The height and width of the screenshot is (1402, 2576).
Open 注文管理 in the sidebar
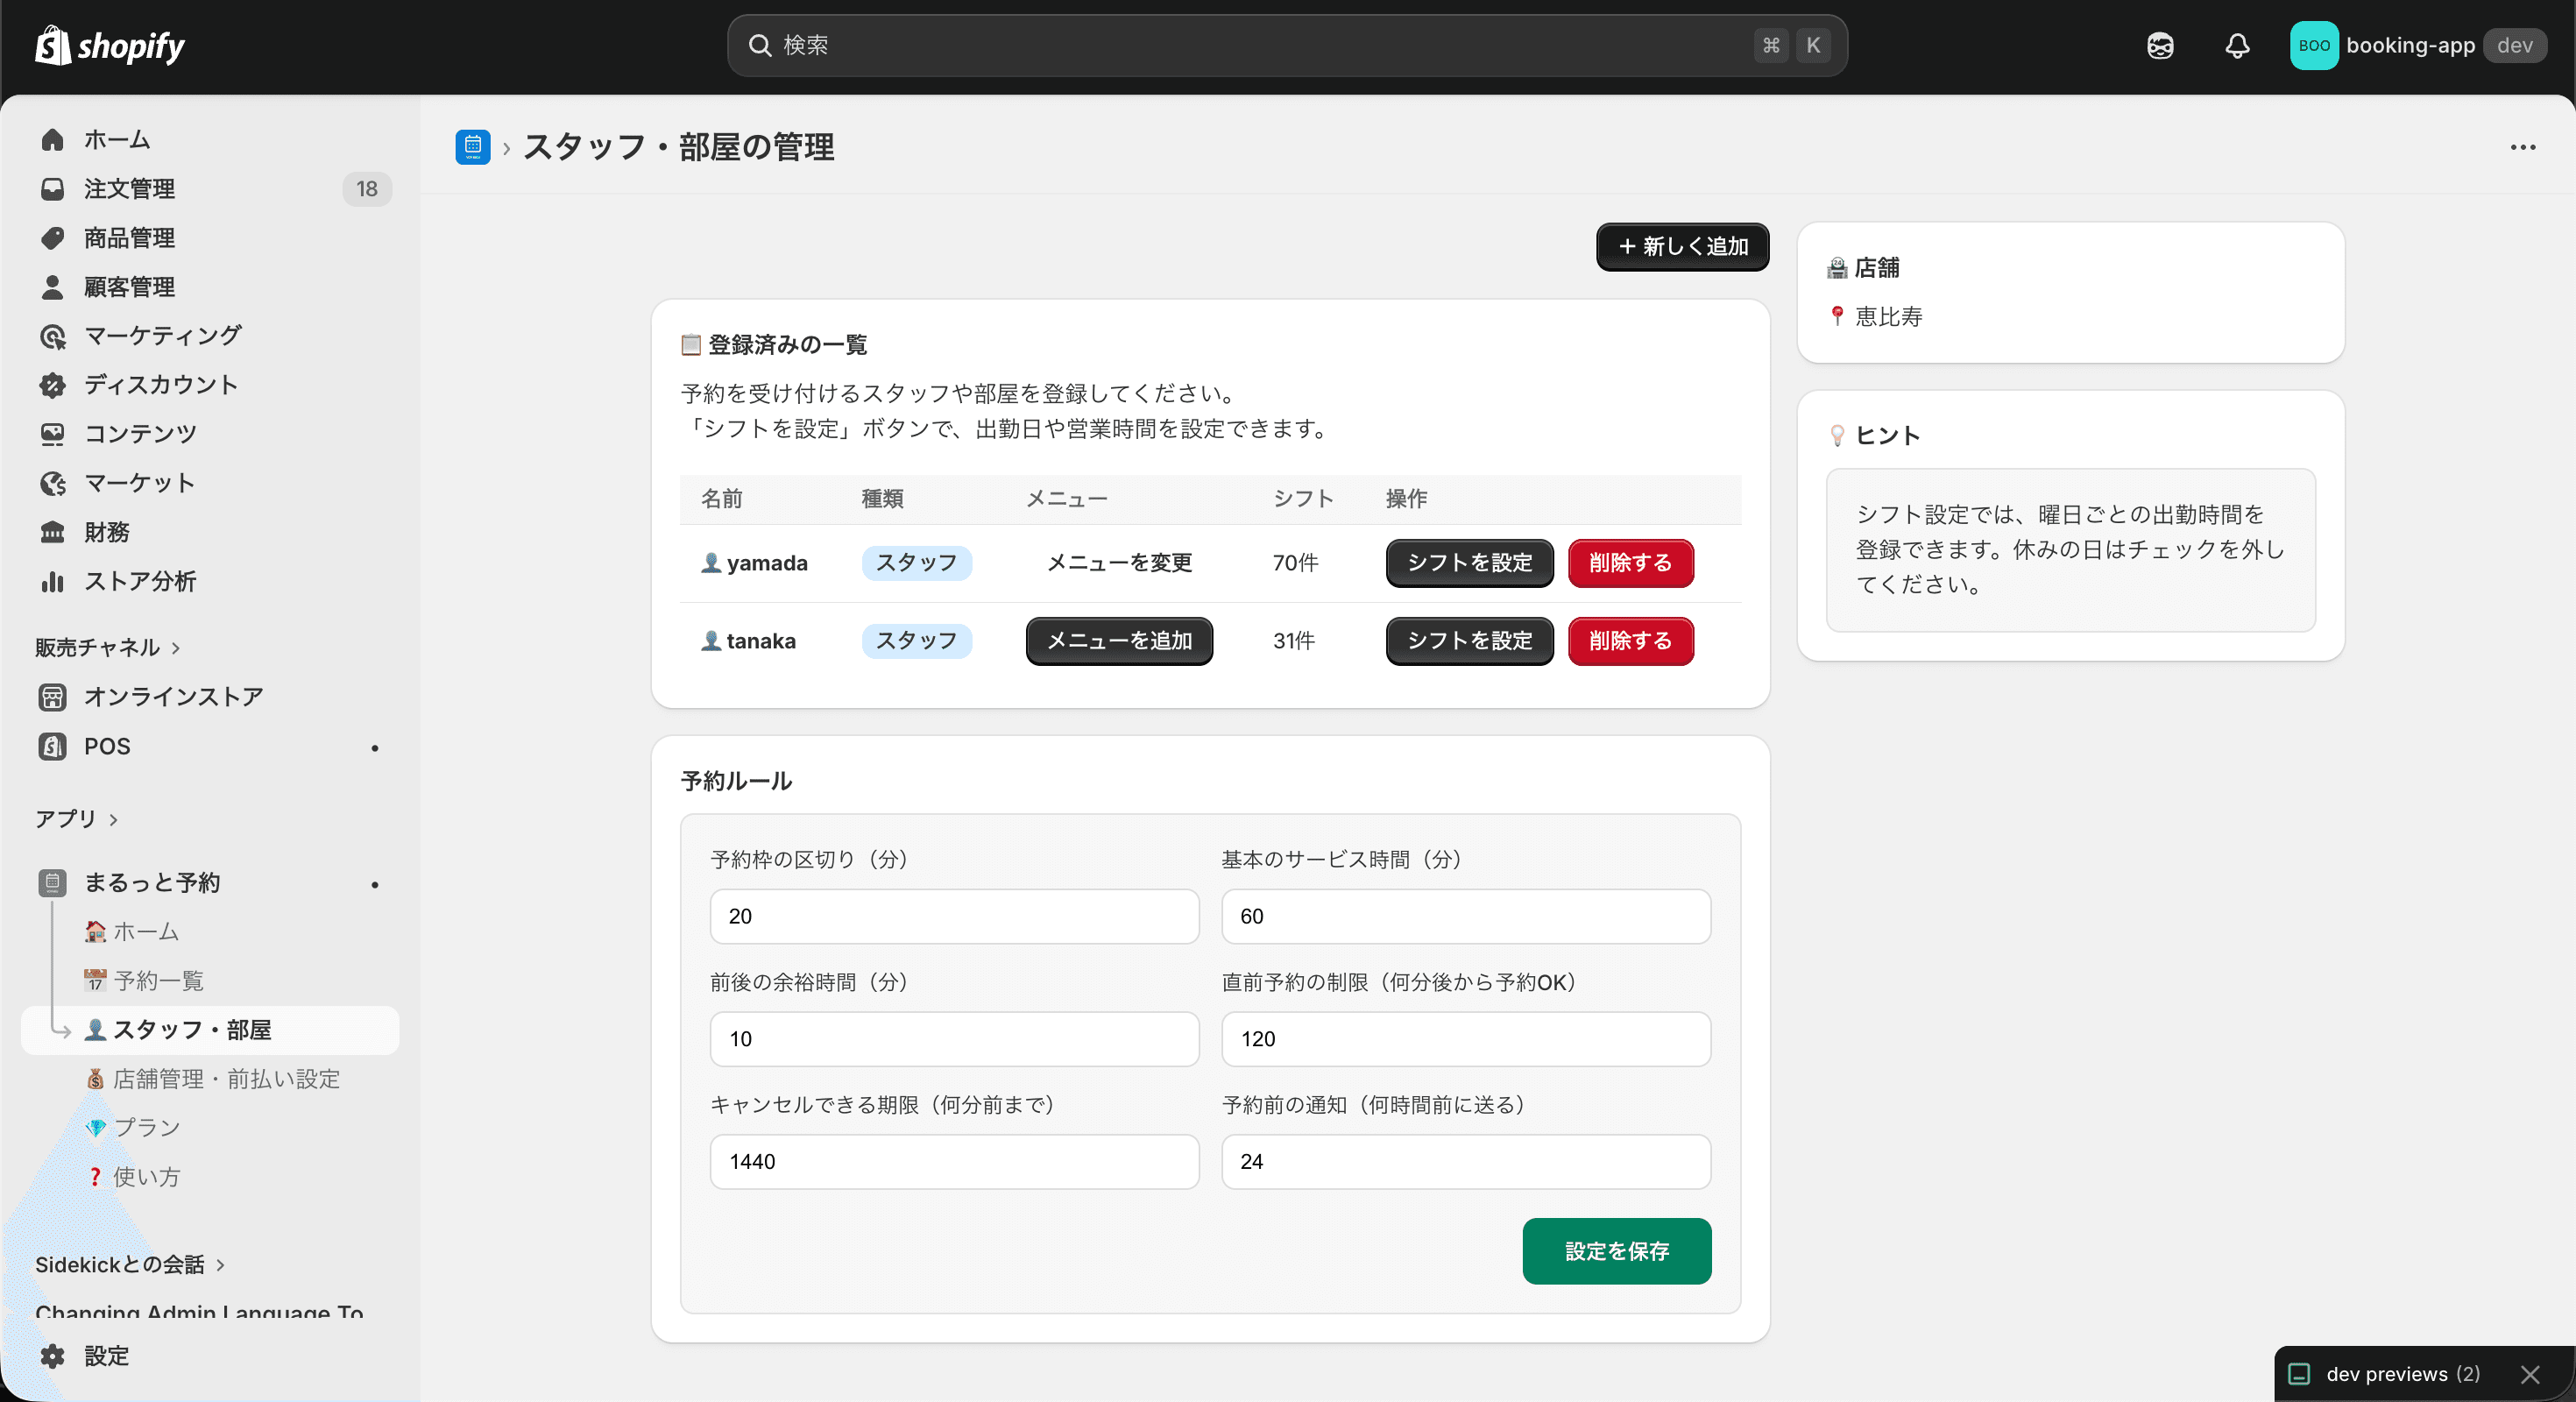(x=129, y=189)
